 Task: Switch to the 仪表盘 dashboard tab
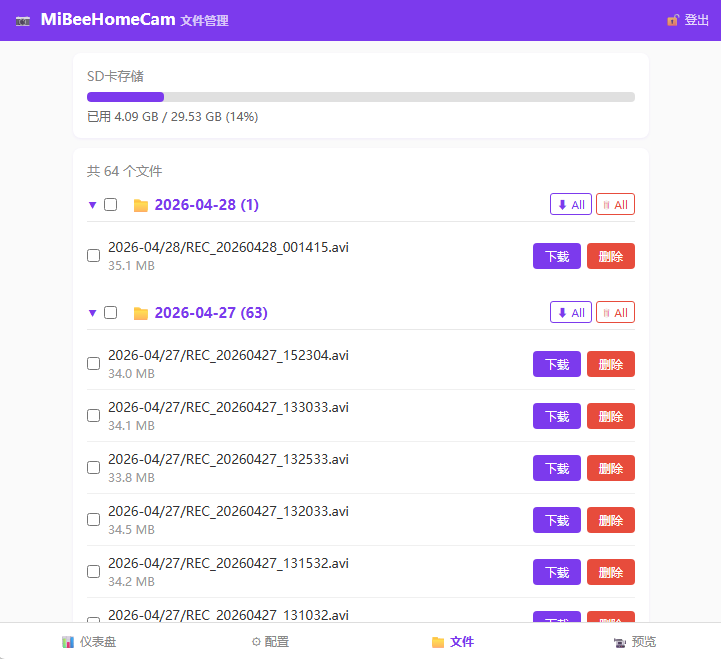[x=89, y=642]
